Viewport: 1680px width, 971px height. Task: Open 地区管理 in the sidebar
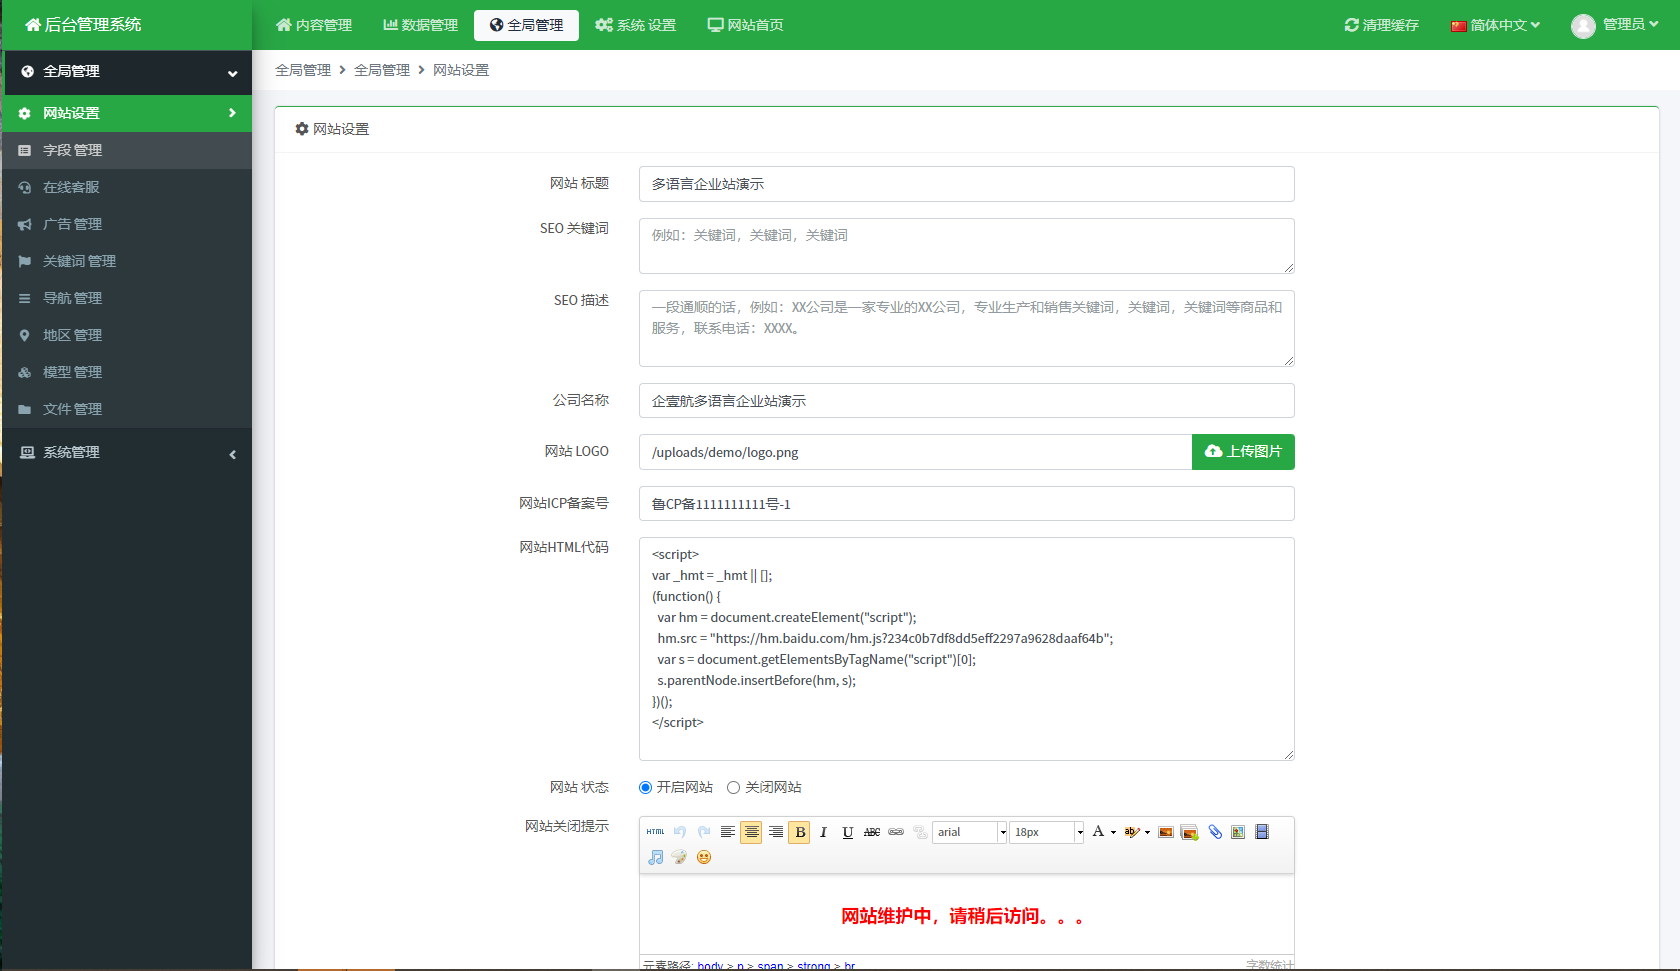(127, 335)
